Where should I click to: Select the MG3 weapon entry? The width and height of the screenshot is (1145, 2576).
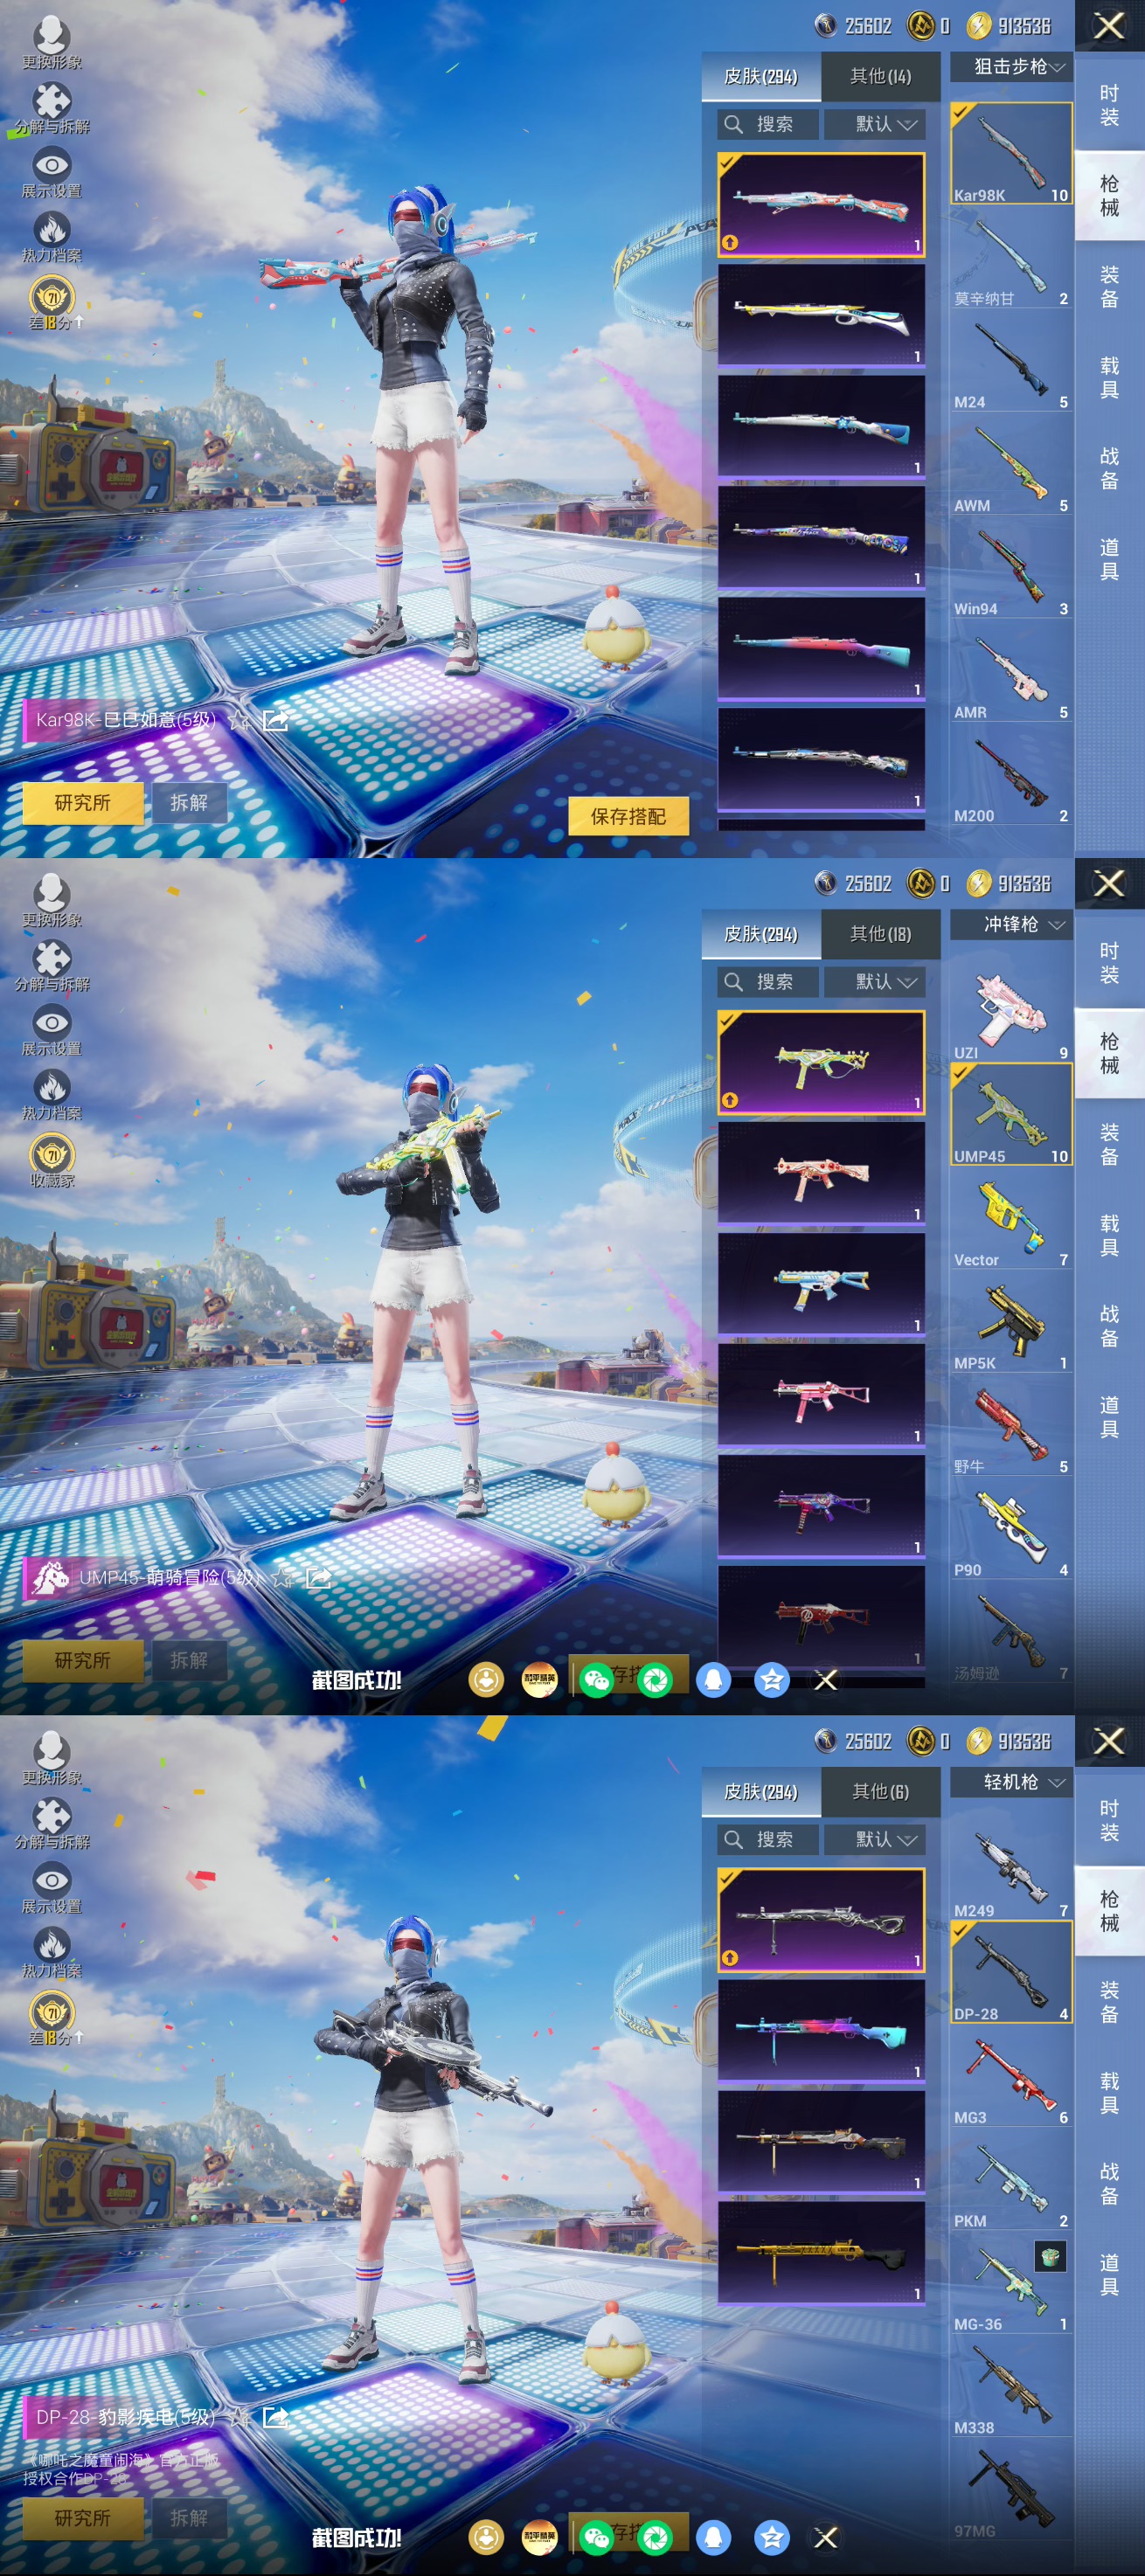(1011, 2076)
